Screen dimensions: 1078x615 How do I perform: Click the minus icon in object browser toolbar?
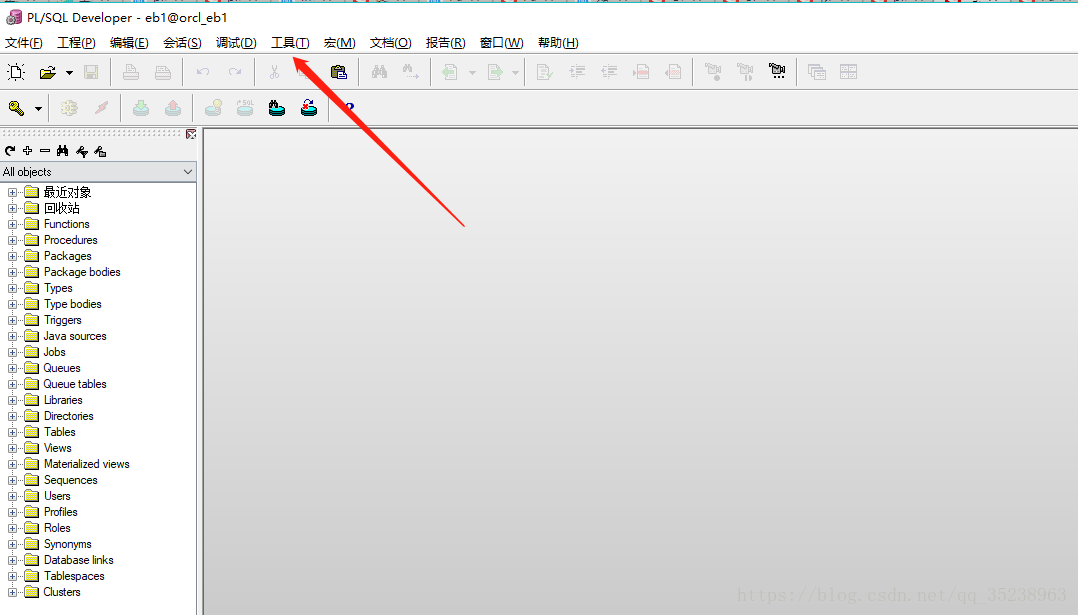click(45, 150)
